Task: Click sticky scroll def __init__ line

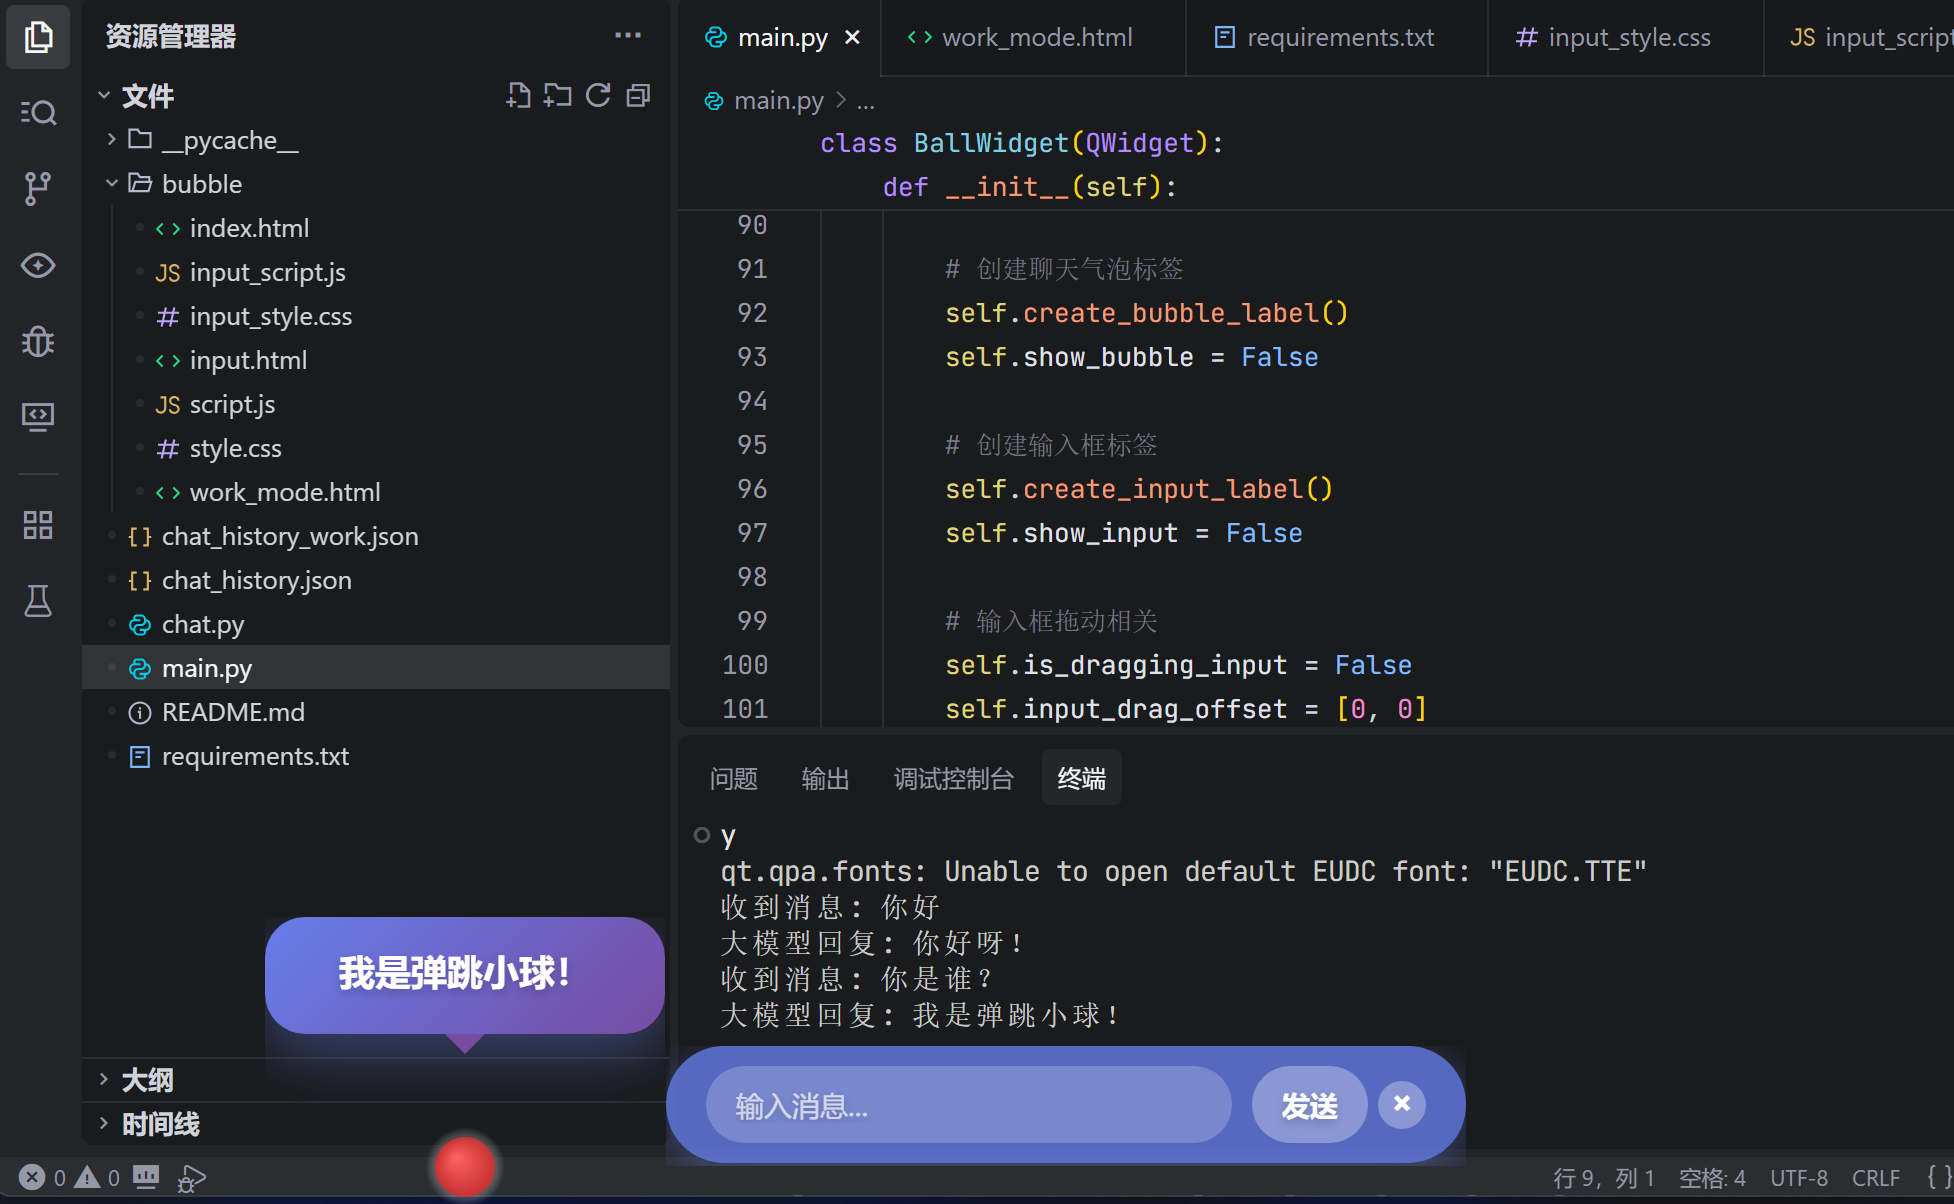Action: 1029,187
